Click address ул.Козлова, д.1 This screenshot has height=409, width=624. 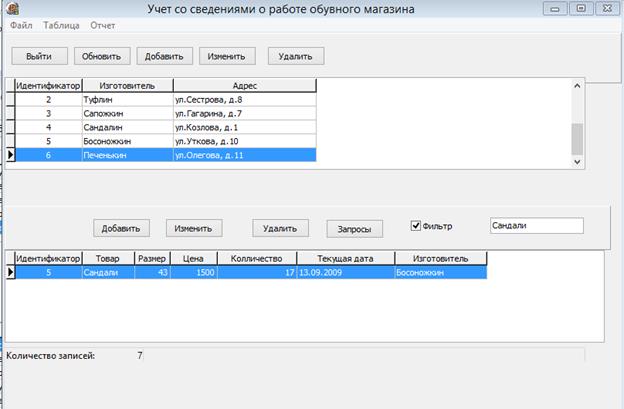[245, 127]
